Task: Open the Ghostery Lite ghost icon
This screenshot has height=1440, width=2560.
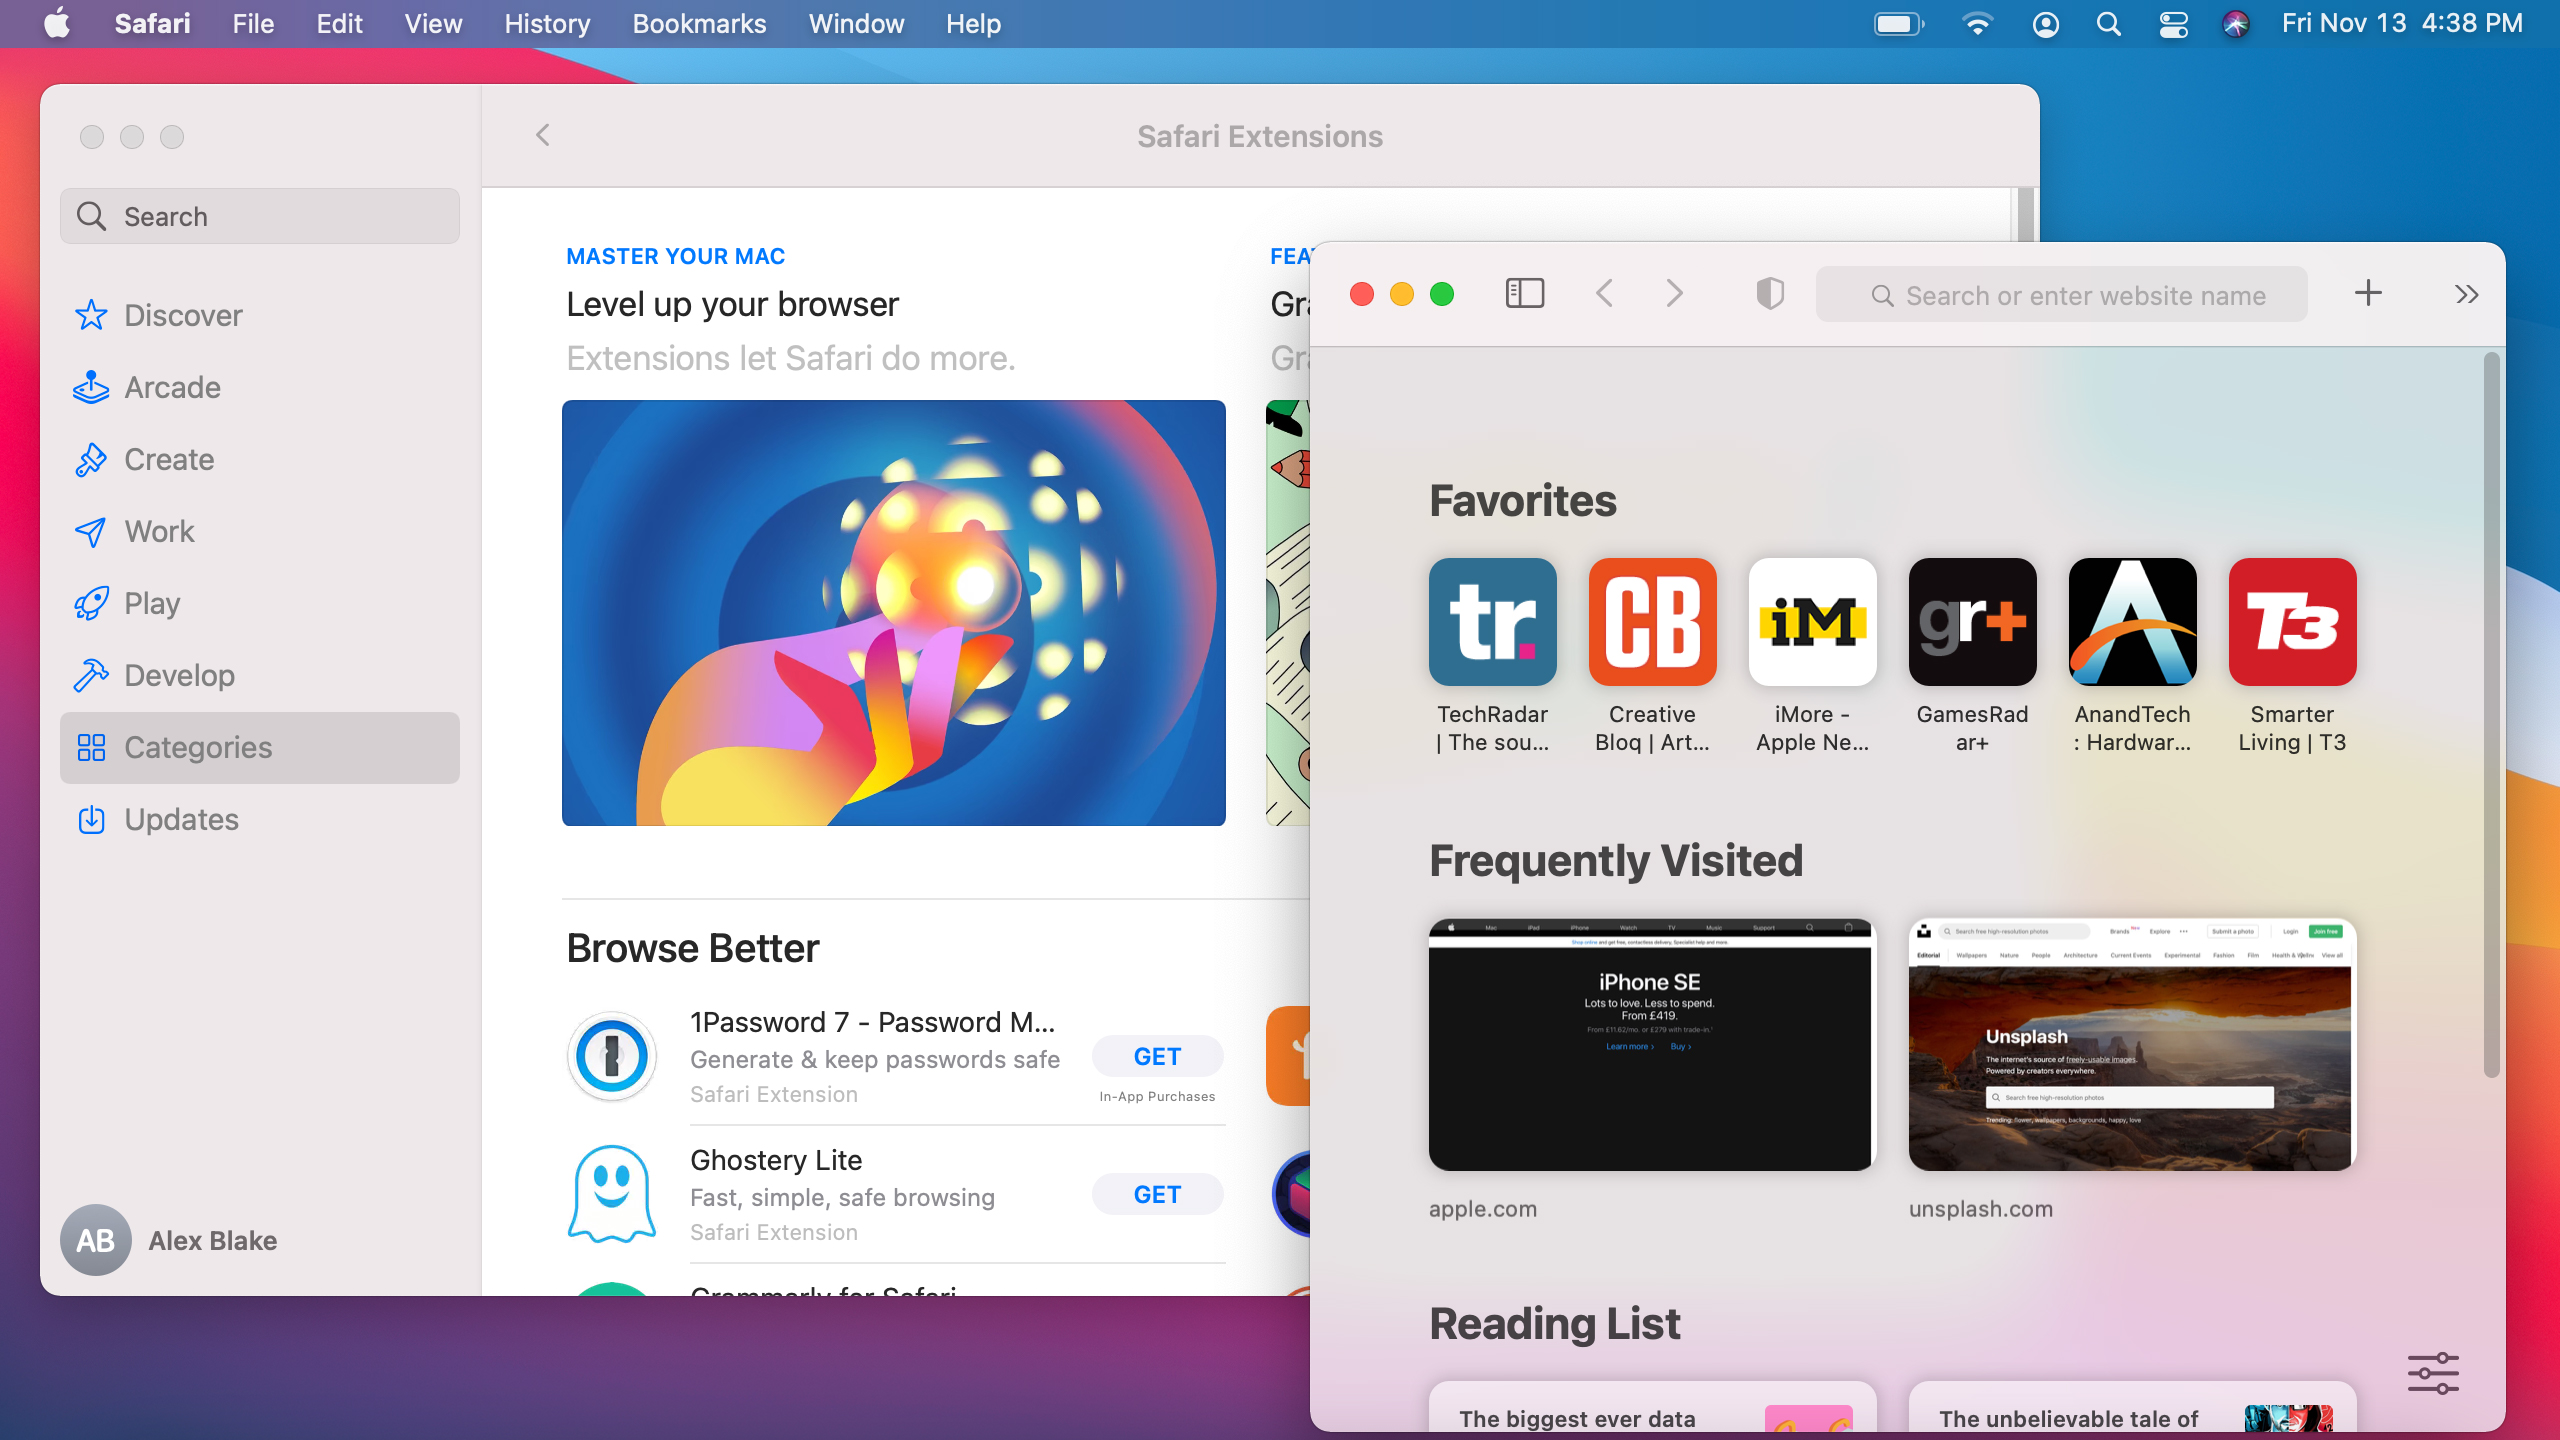Action: click(612, 1194)
